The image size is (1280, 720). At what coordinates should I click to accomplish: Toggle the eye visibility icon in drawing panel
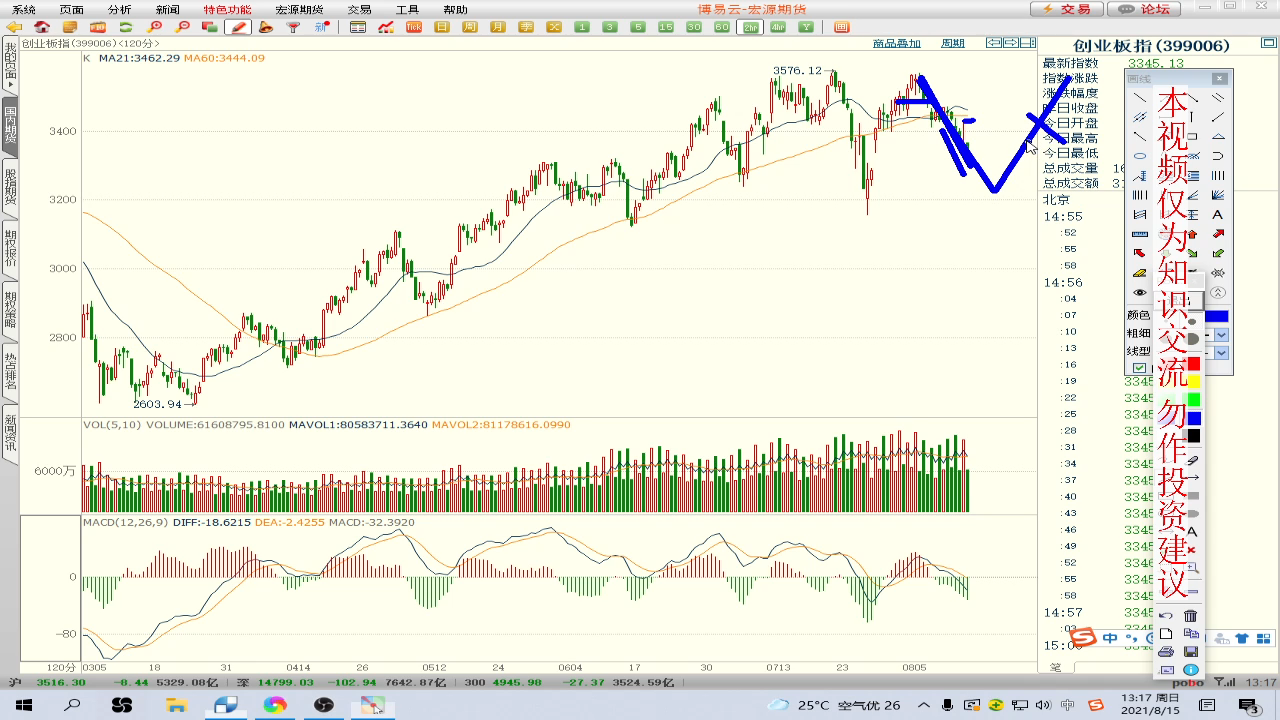pyautogui.click(x=1139, y=293)
